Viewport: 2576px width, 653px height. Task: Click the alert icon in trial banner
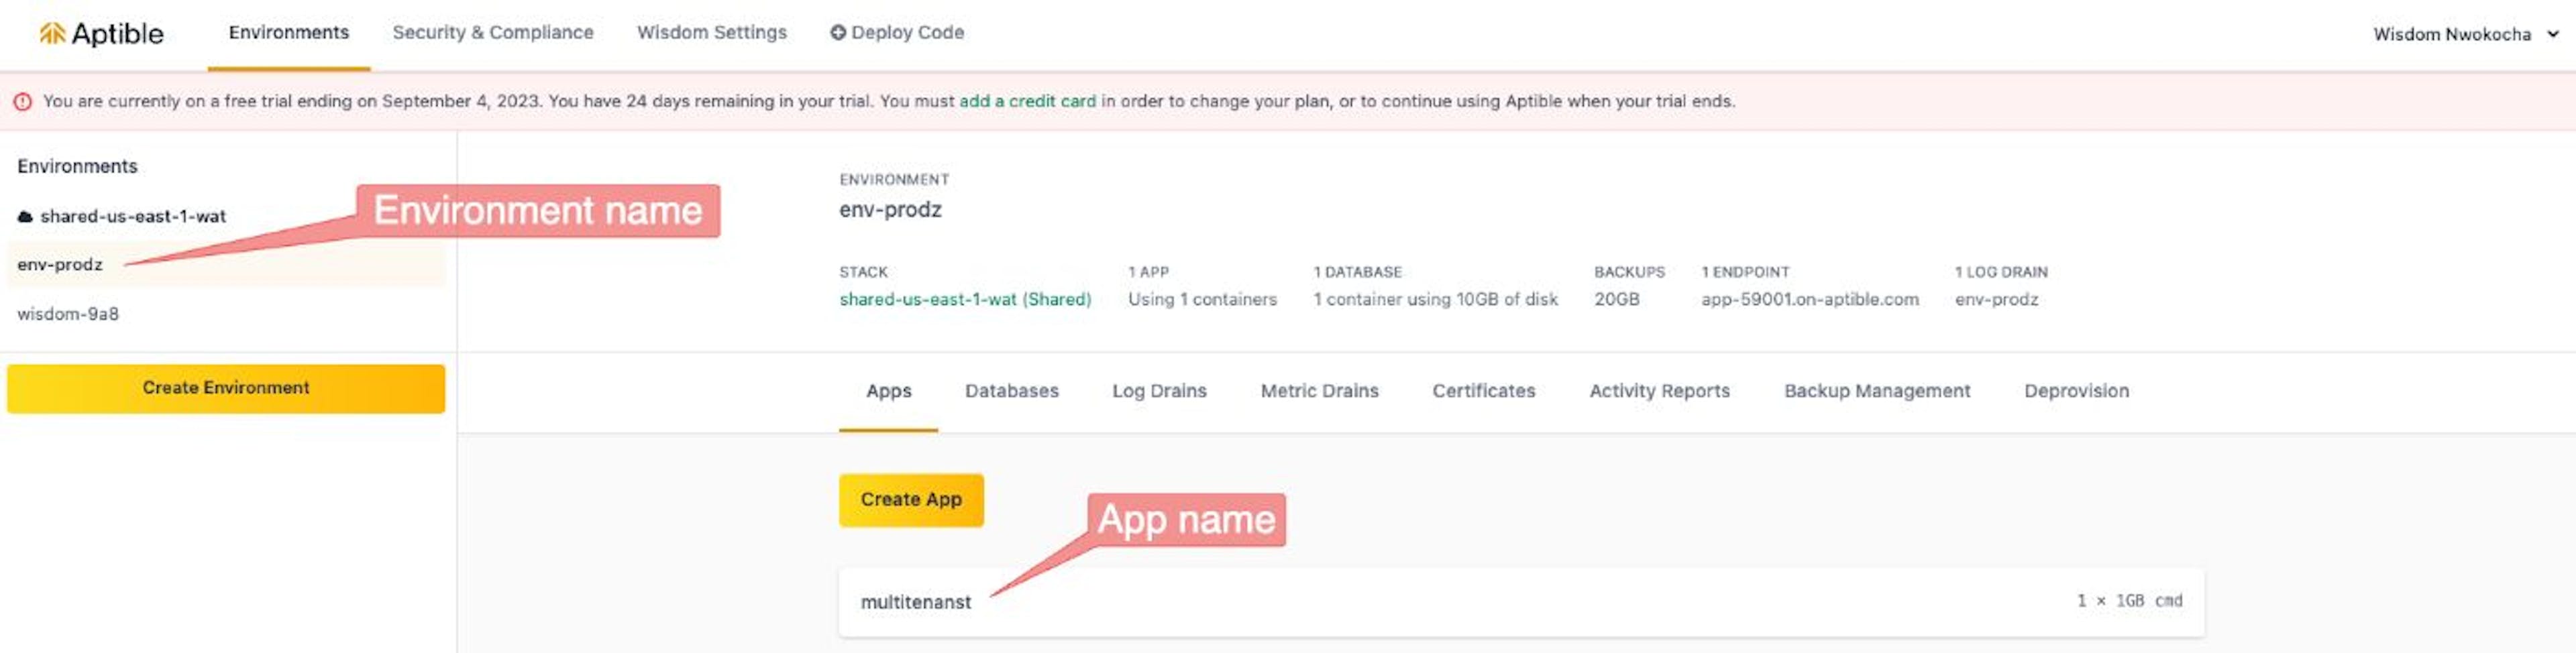(x=22, y=102)
